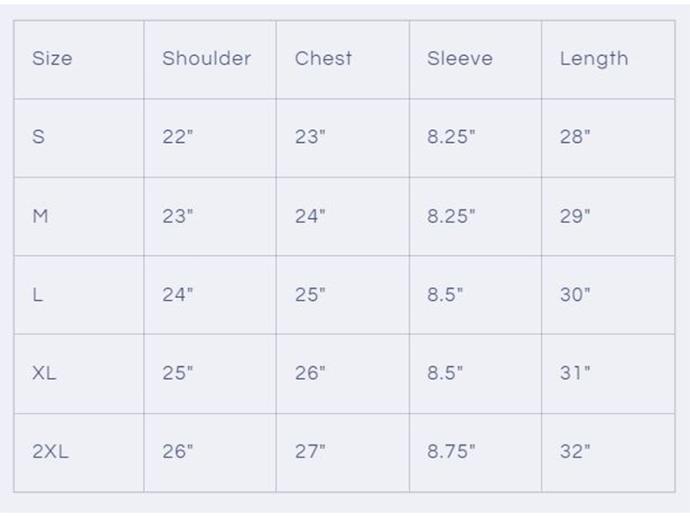This screenshot has width=690, height=517.
Task: Click the 27" chest value for 2XL
Action: [x=310, y=451]
